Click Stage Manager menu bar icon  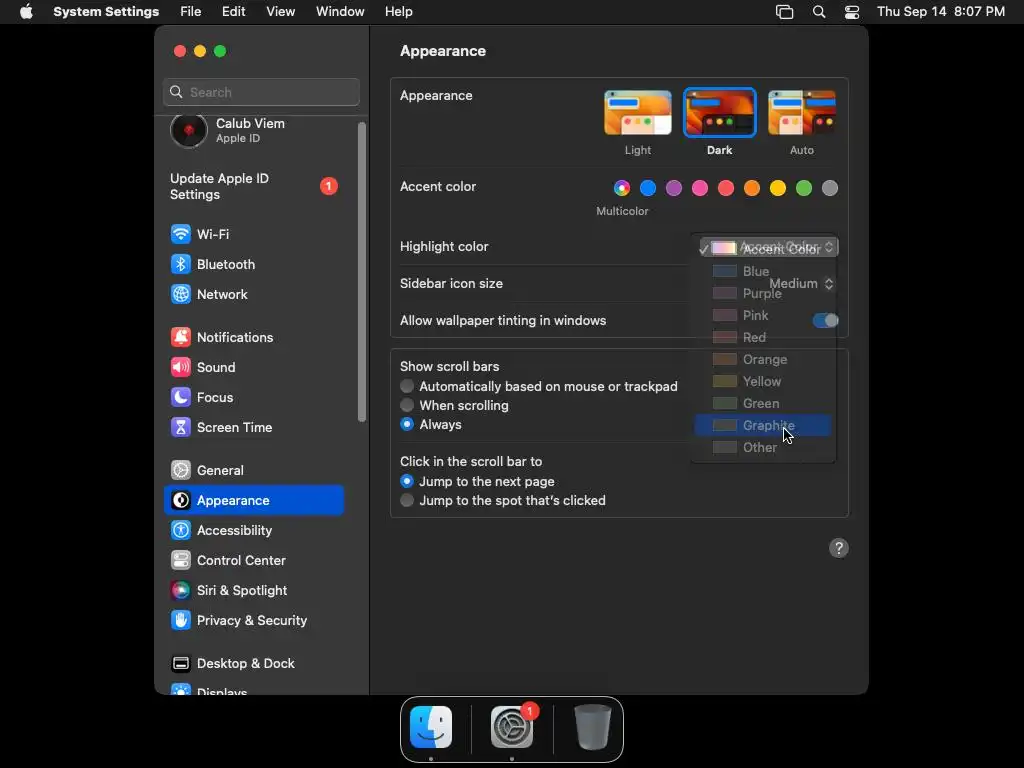tap(784, 12)
